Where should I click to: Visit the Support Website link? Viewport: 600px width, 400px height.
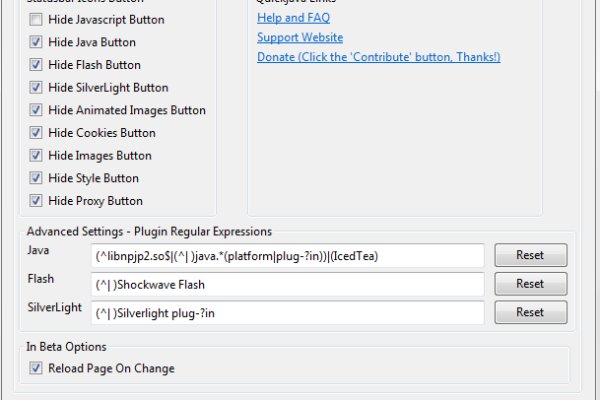(x=300, y=37)
